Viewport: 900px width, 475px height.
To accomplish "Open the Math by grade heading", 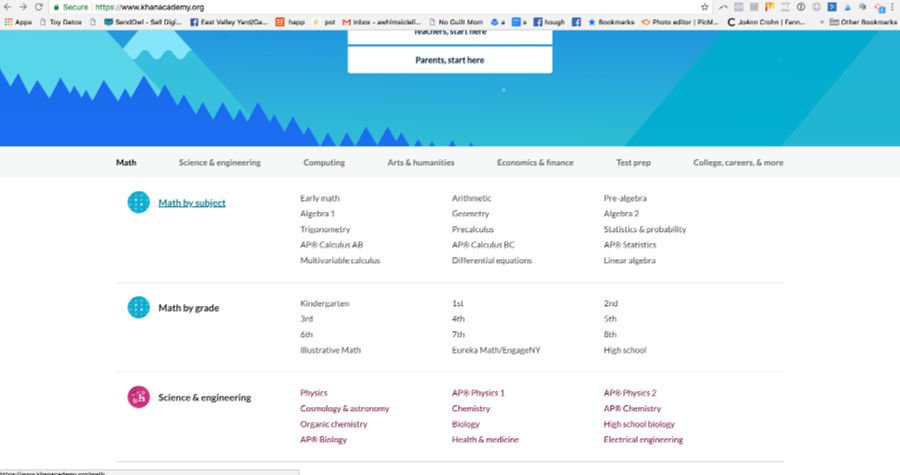I will click(x=188, y=307).
